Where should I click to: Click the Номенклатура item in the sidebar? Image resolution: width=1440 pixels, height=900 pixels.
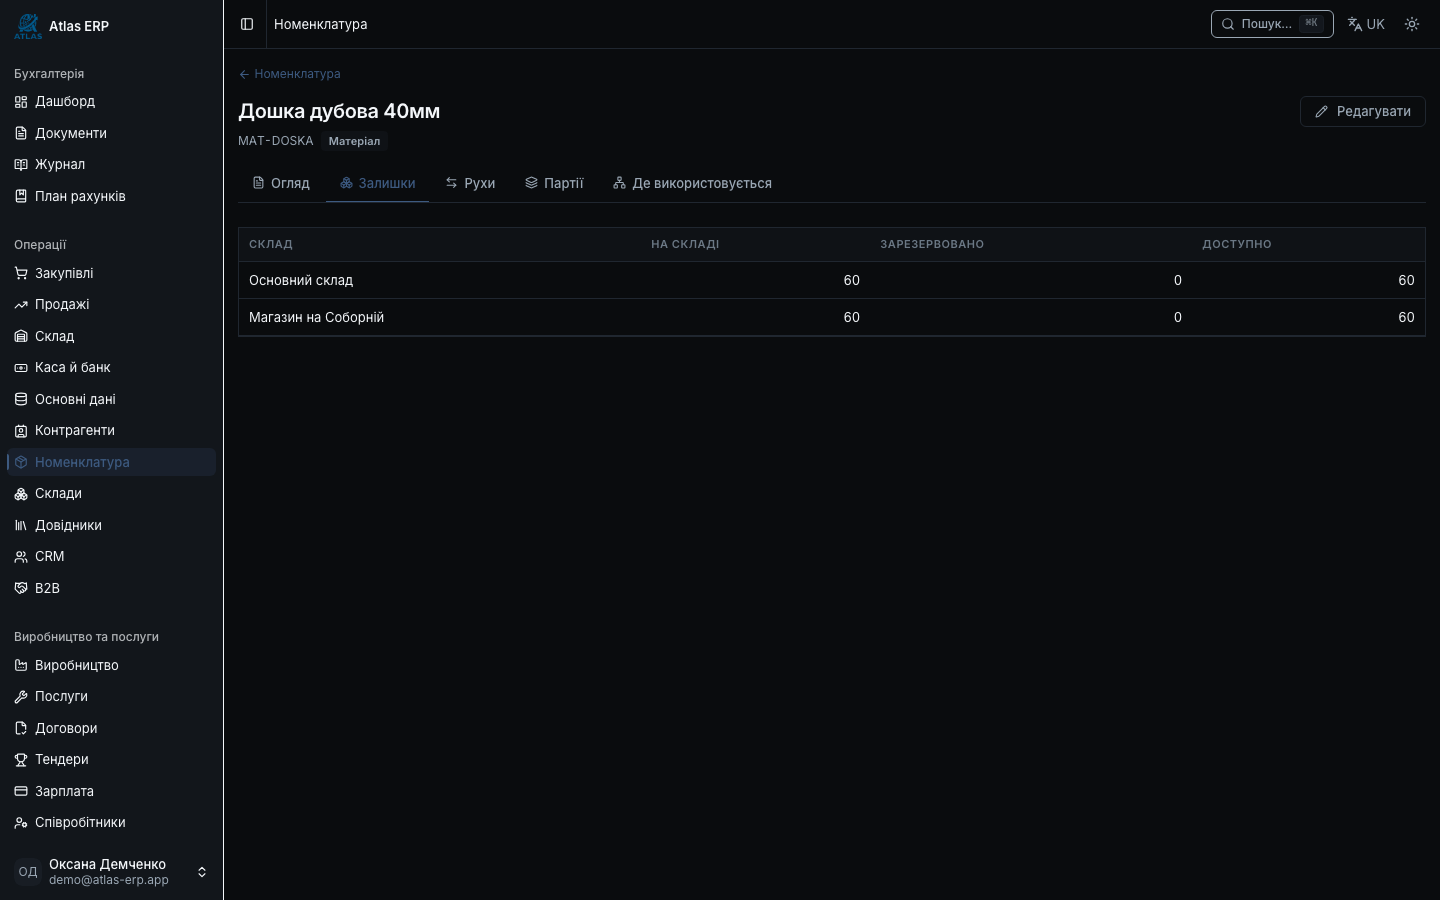click(111, 462)
